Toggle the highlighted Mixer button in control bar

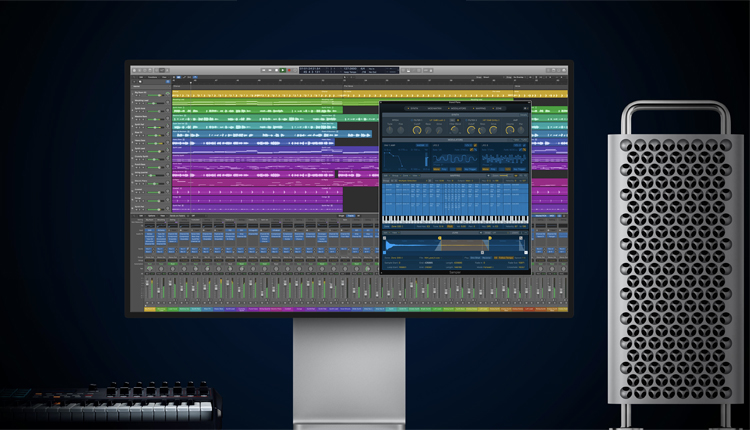click(162, 70)
